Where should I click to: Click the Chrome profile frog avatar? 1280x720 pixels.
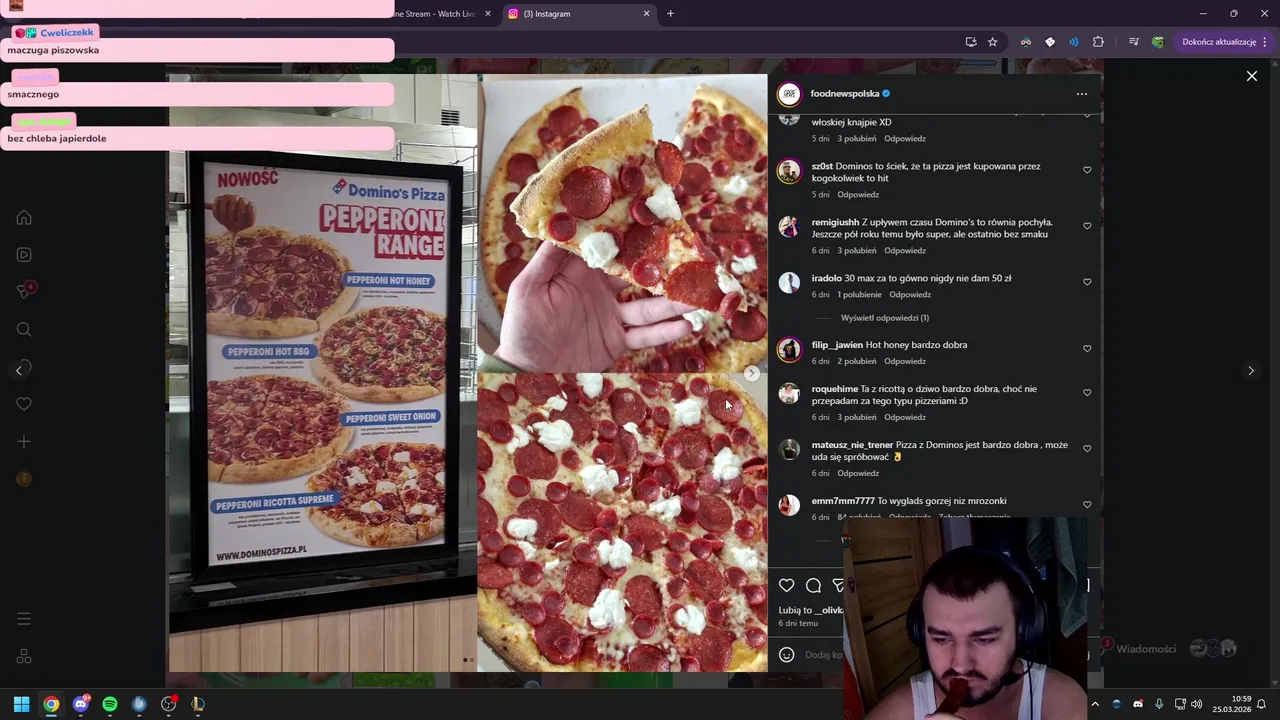(x=1157, y=42)
